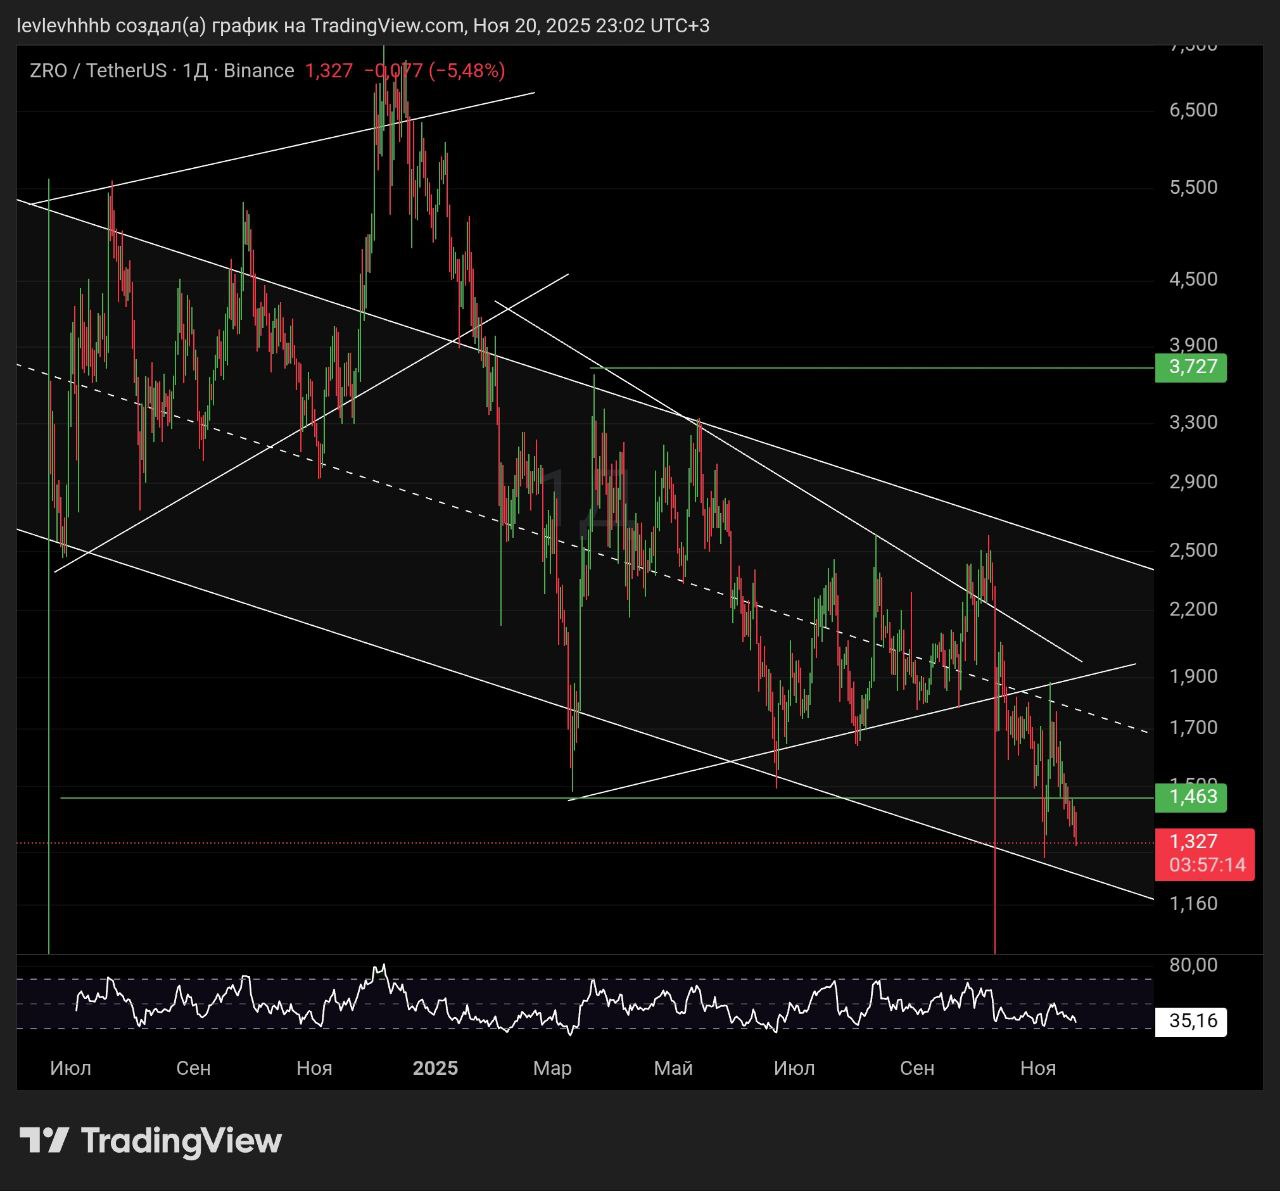Select the green 3,727 price label
The height and width of the screenshot is (1191, 1280).
(1190, 367)
